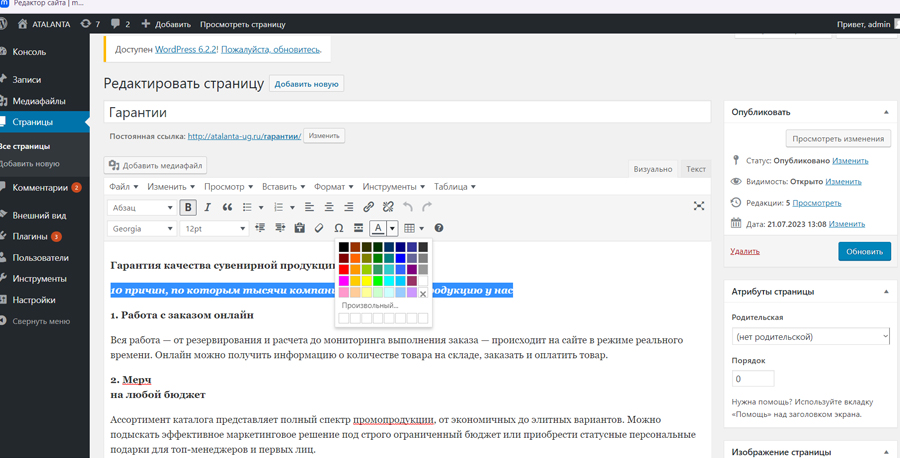Open the Формат menu
The image size is (900, 458).
coord(333,186)
